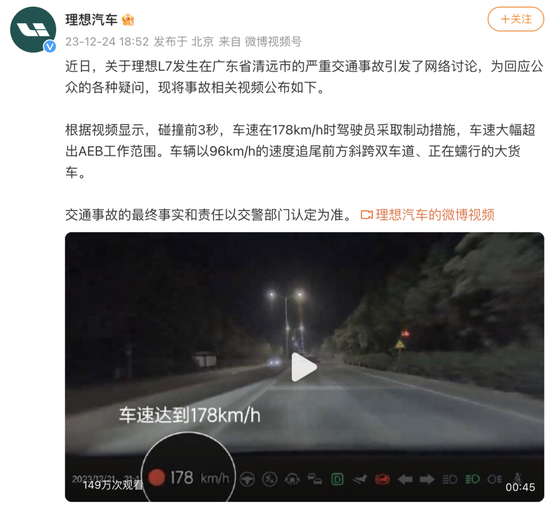Click the green D gear indicator
Viewport: 550px width, 509px height.
337,479
